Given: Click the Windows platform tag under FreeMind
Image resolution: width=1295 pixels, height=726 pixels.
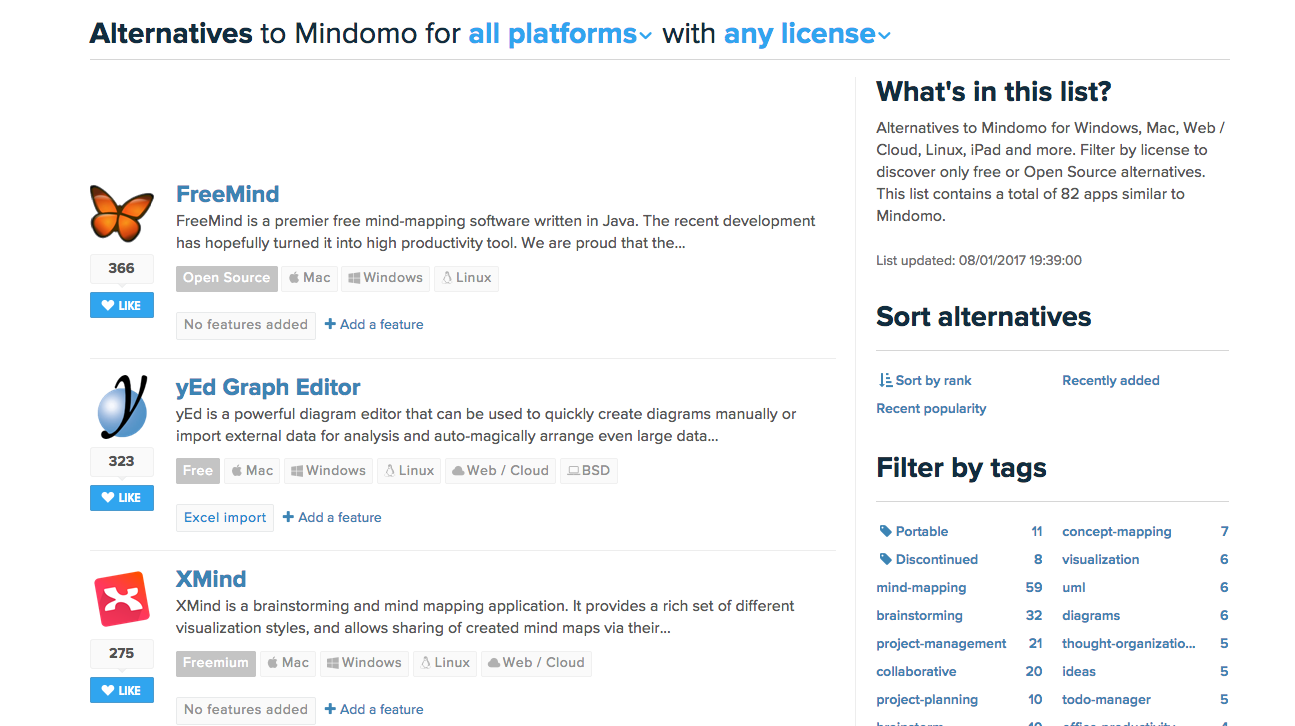Looking at the screenshot, I should click(384, 278).
